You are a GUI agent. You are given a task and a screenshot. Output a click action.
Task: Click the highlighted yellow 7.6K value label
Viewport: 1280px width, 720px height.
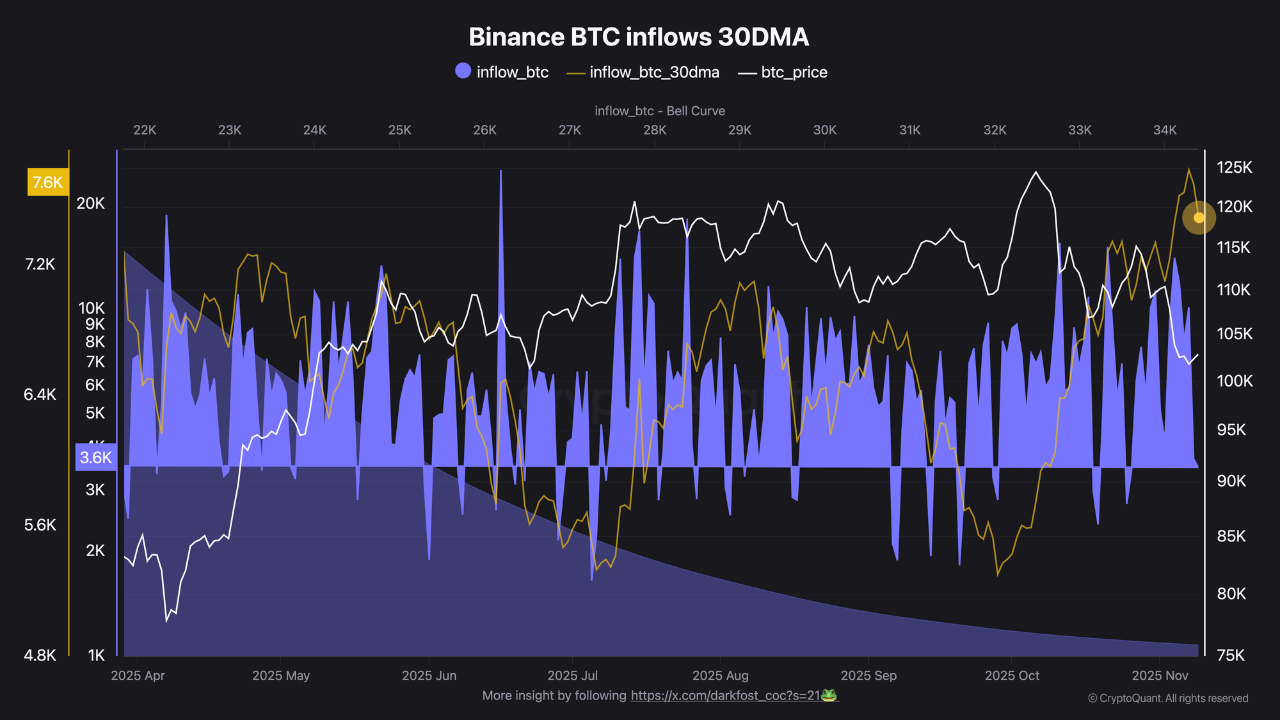pos(47,182)
